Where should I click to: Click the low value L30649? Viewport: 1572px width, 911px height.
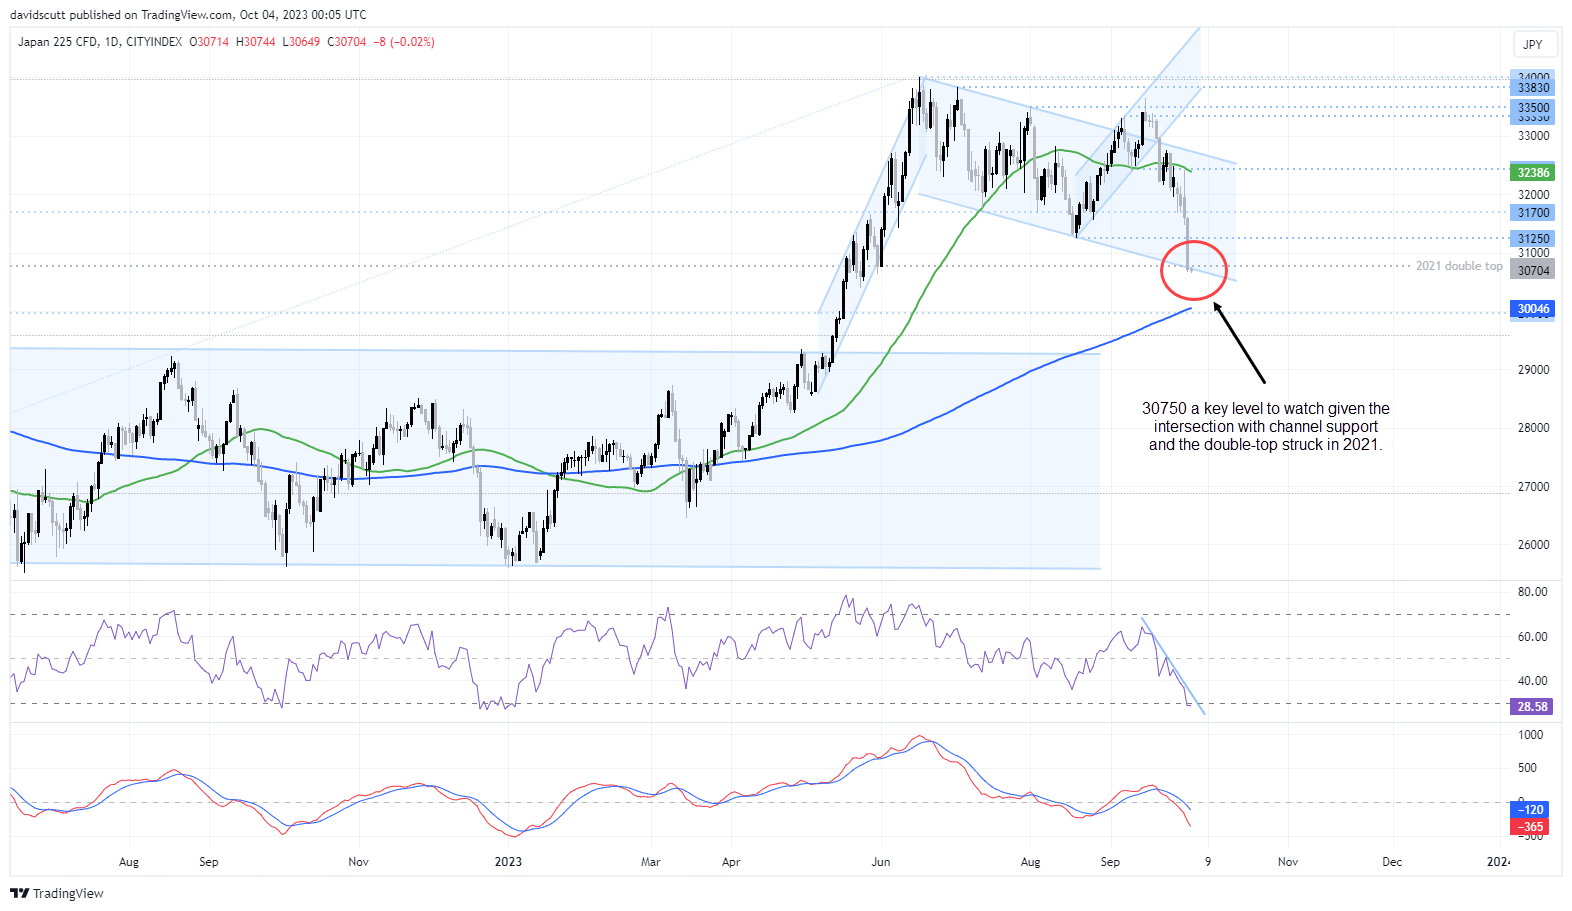(x=301, y=42)
